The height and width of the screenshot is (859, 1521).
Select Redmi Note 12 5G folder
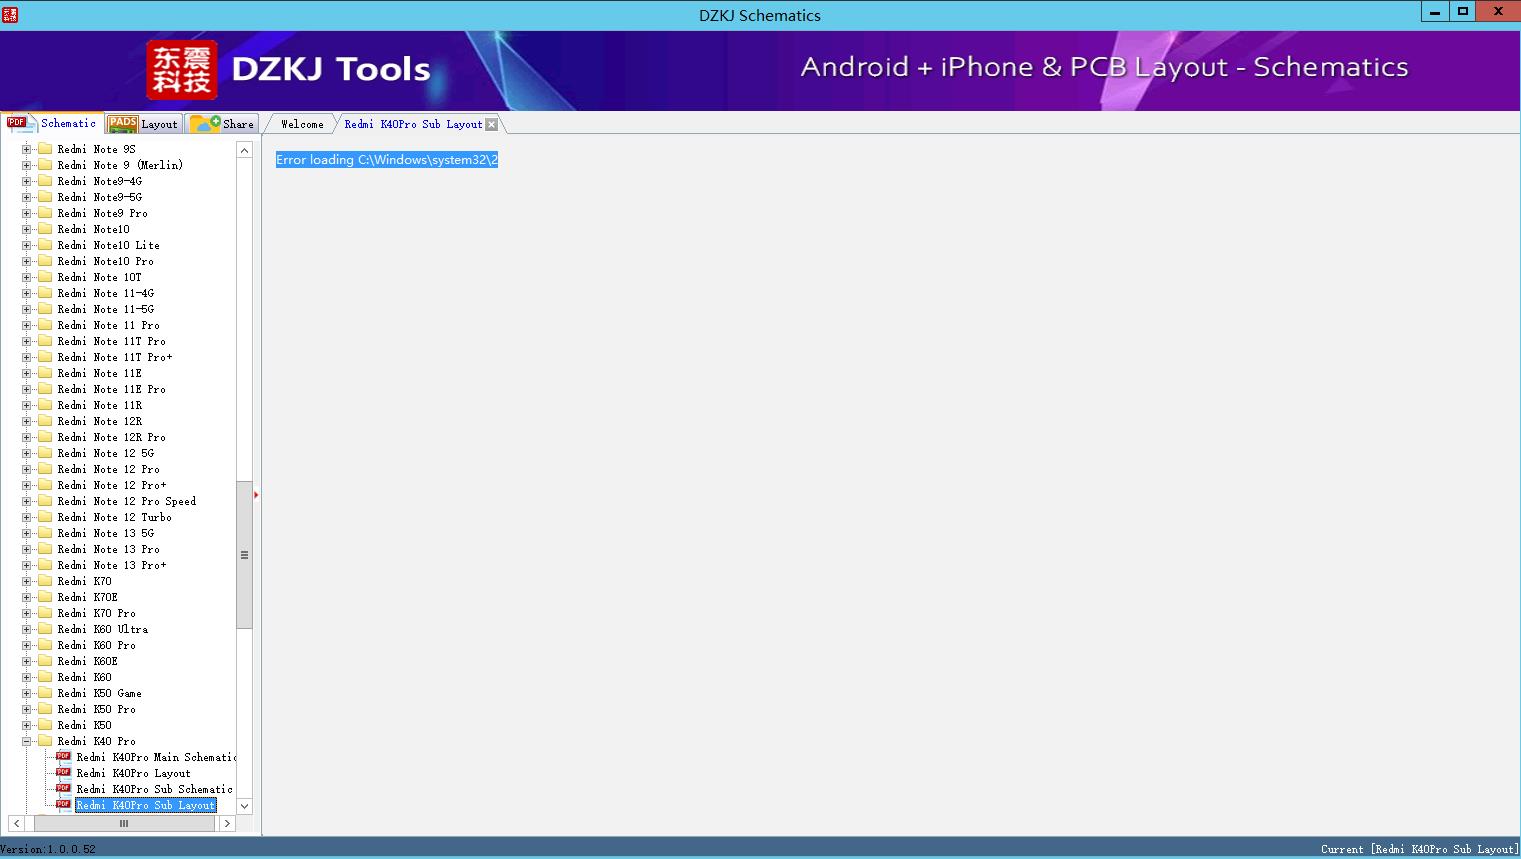coord(106,453)
